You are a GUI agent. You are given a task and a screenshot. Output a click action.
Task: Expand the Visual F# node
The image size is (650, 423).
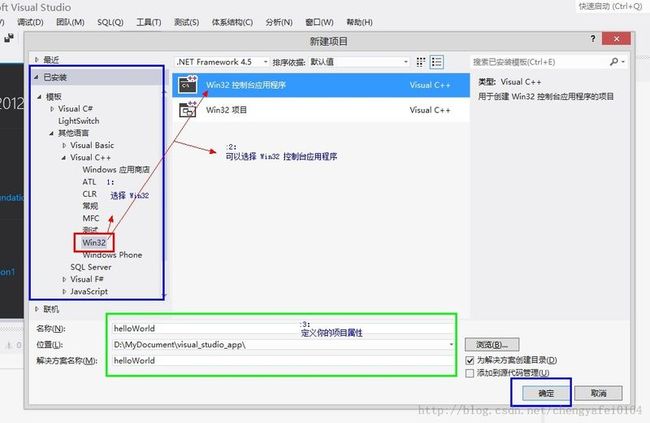click(x=64, y=279)
